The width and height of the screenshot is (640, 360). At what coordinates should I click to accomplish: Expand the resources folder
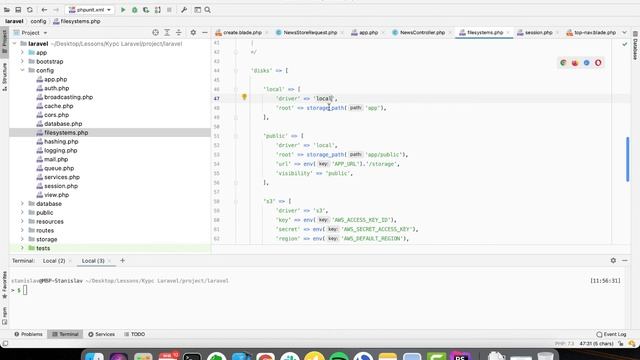pyautogui.click(x=22, y=222)
